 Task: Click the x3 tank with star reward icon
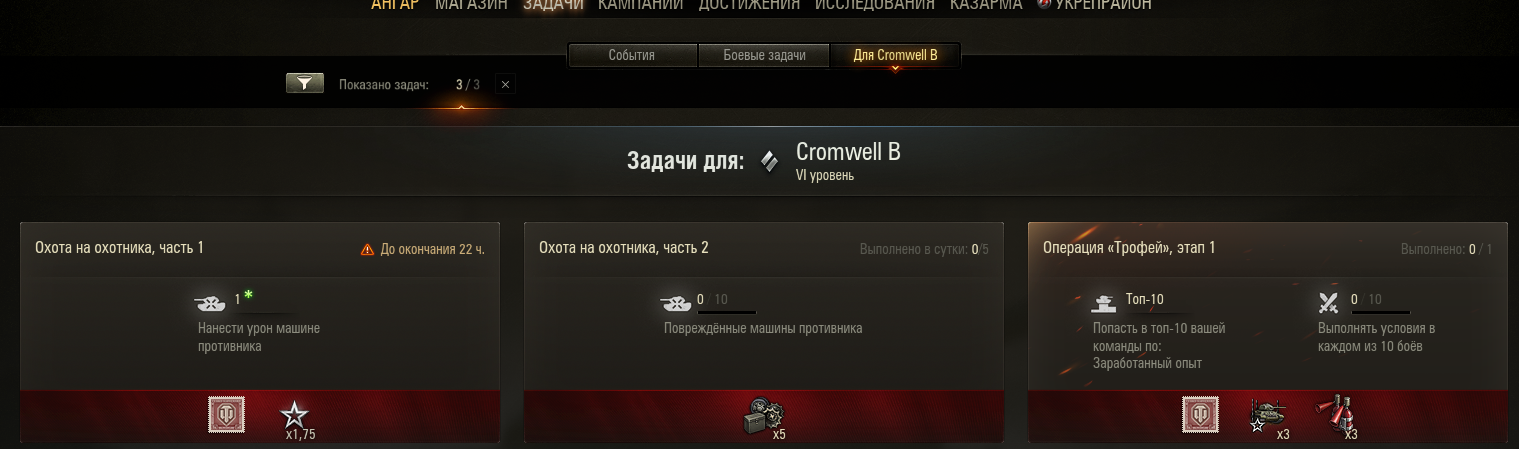[1265, 414]
